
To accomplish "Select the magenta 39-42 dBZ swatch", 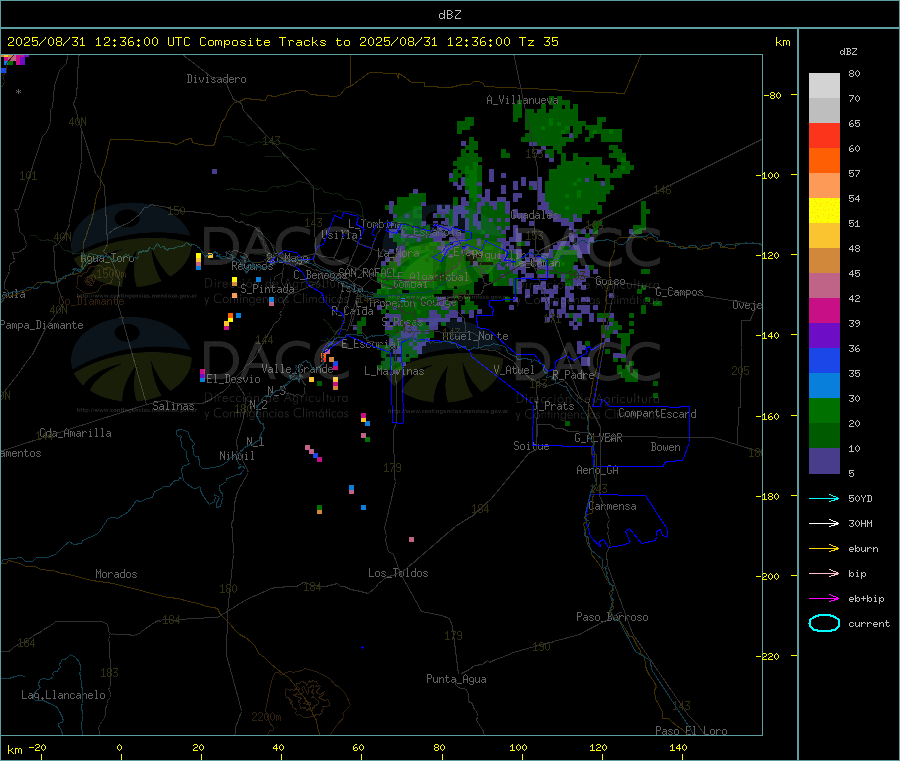I will (x=824, y=310).
